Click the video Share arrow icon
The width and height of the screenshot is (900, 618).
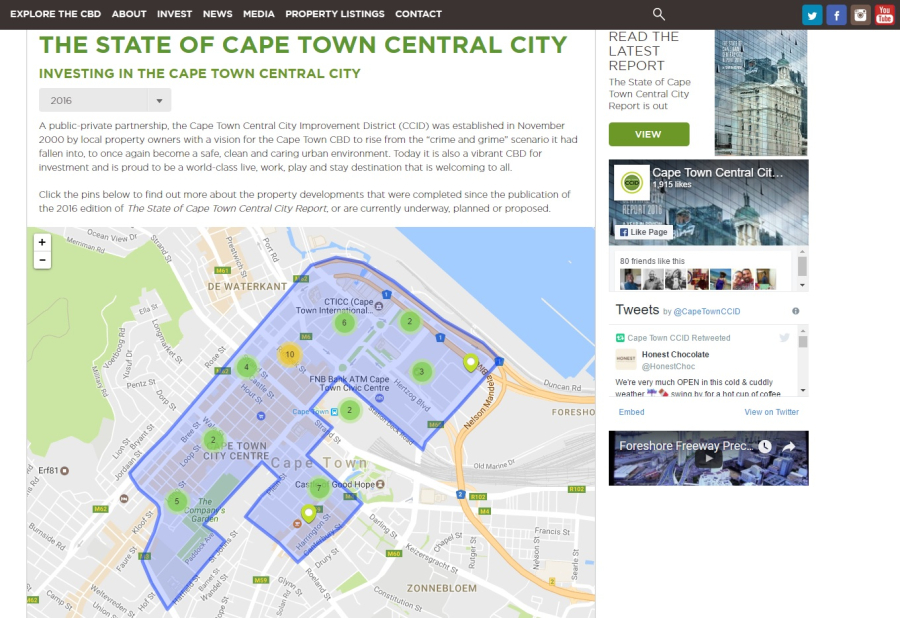point(789,446)
